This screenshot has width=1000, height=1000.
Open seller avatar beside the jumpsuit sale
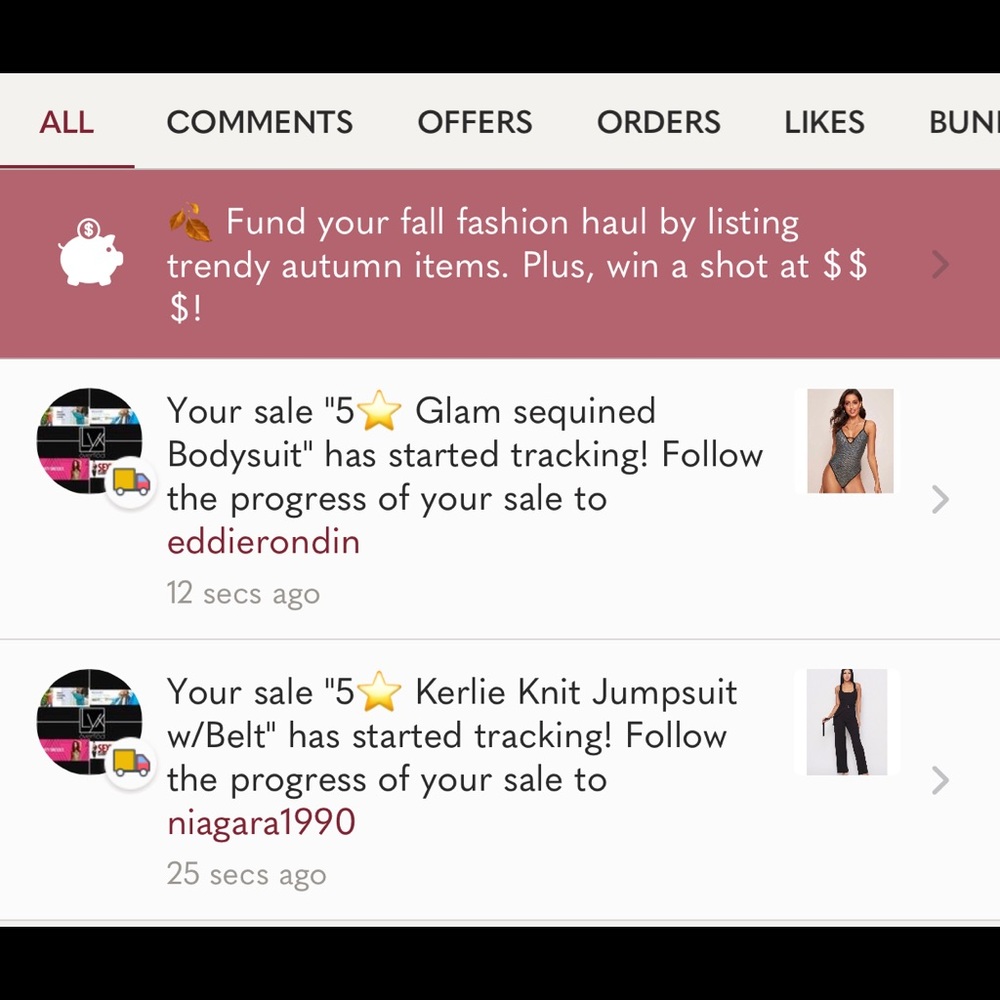pyautogui.click(x=89, y=721)
